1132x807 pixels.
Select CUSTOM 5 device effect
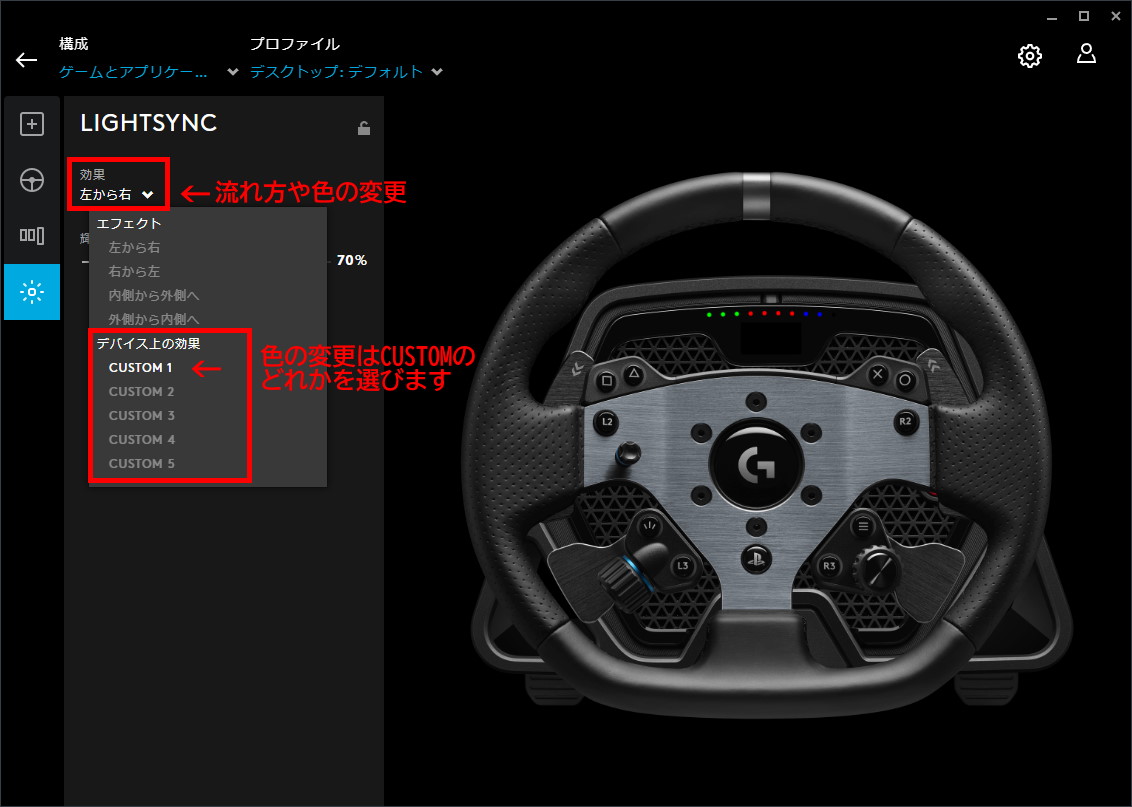[x=142, y=463]
